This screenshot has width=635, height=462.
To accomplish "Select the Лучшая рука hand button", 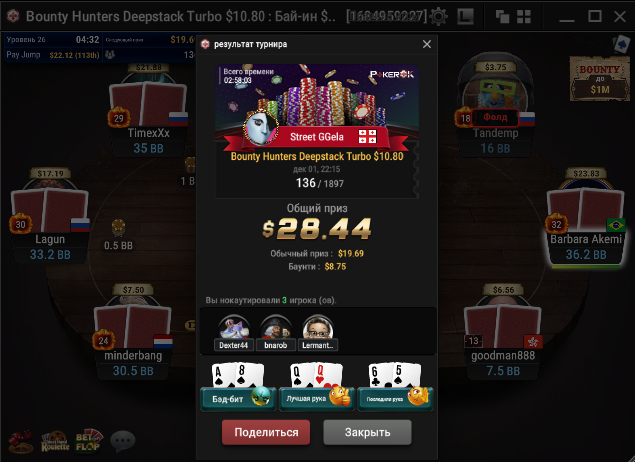I will point(317,399).
